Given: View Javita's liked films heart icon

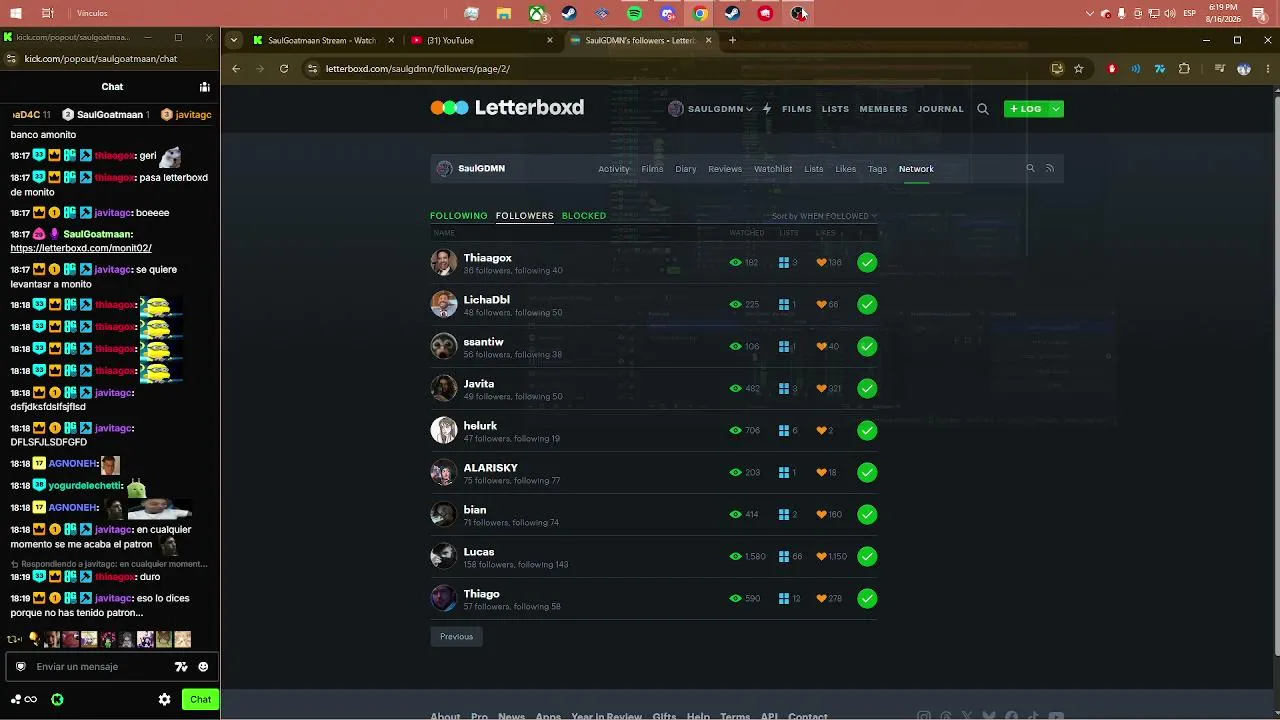Looking at the screenshot, I should coord(822,388).
